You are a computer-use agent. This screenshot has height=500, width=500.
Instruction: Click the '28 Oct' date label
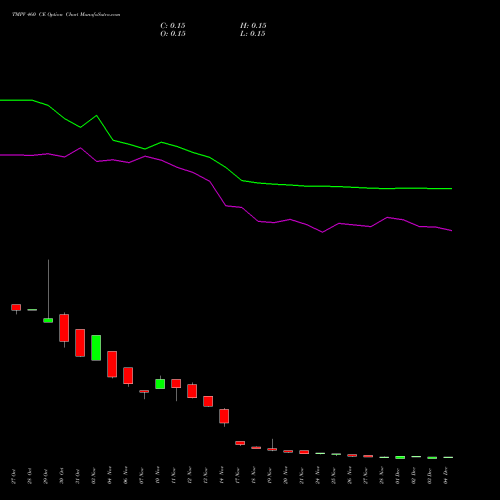30,476
